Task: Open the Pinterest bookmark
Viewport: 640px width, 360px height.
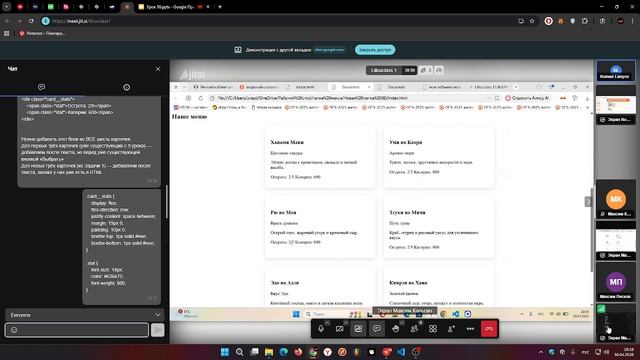Action: point(42,33)
